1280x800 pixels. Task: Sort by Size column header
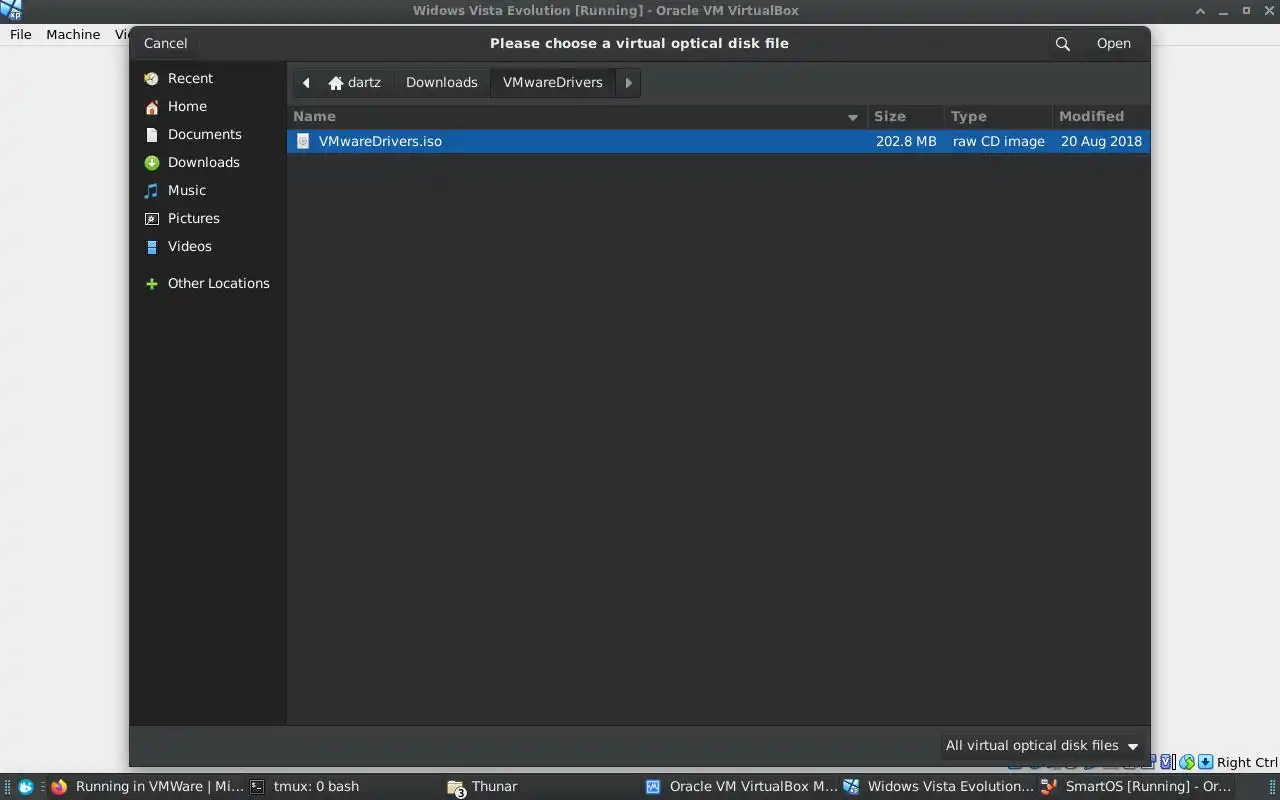905,116
